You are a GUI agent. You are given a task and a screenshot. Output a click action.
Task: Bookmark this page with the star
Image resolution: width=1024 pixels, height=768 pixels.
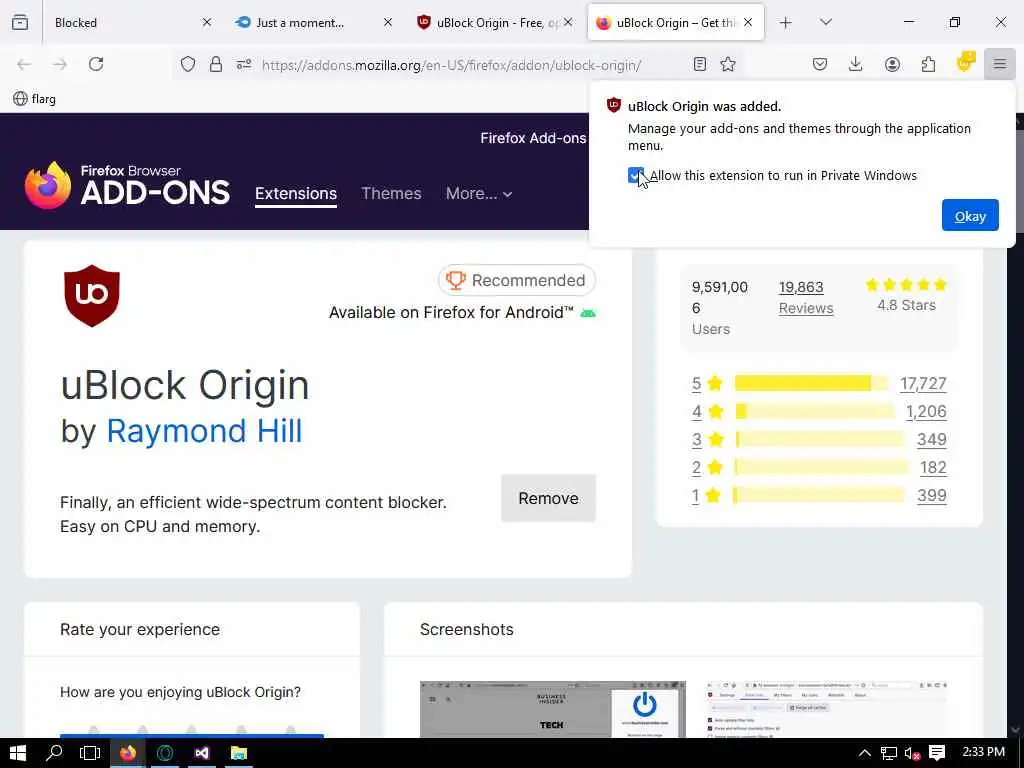coord(728,64)
